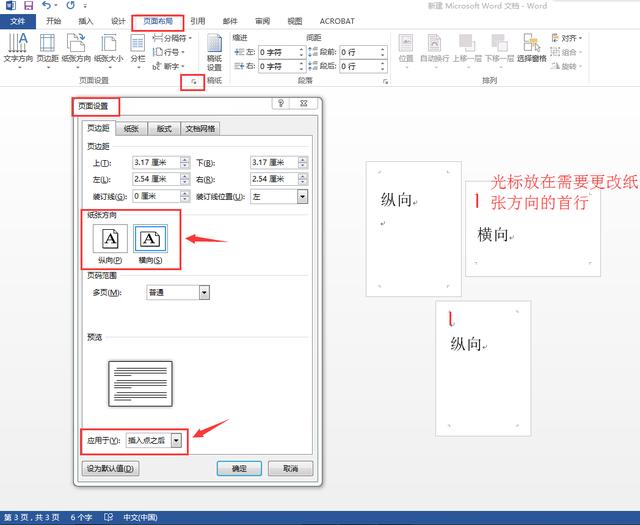Open the ACROBAT ribbon tab
The width and height of the screenshot is (640, 525).
pos(337,21)
